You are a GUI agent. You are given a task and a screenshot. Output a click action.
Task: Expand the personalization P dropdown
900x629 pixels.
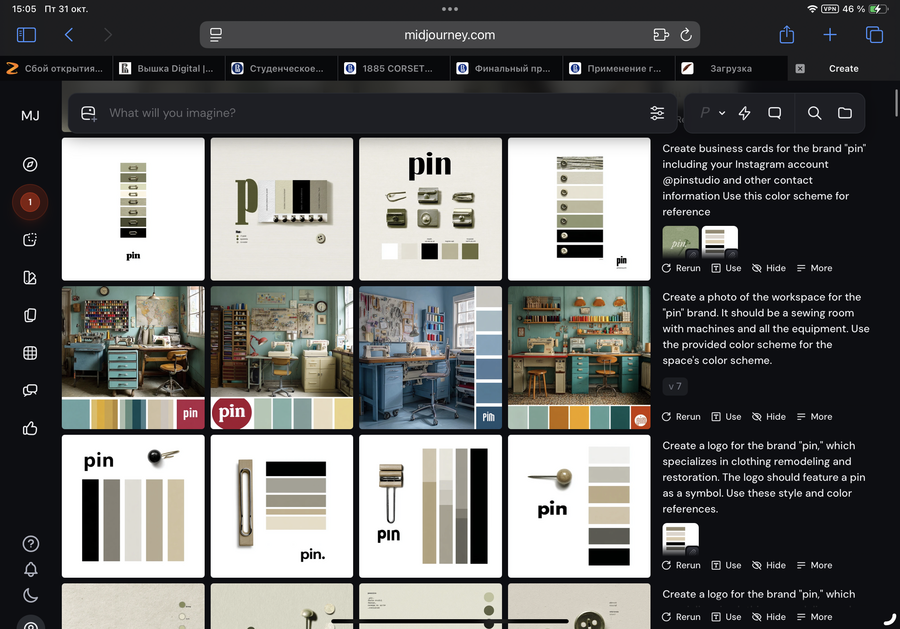tap(712, 113)
